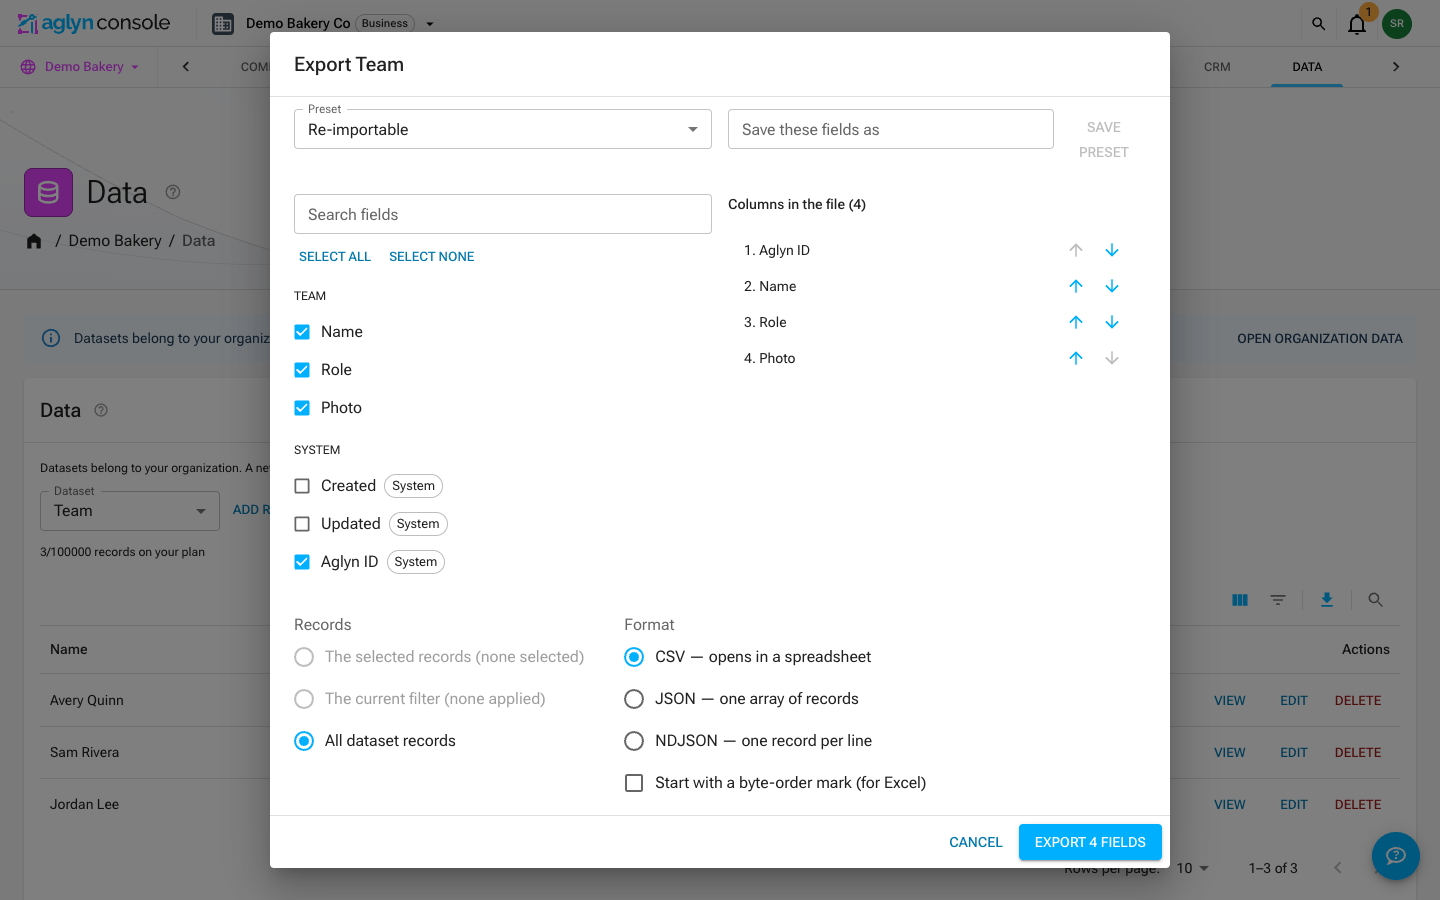Uncheck the Photo field checkbox
The image size is (1440, 900).
[x=302, y=408]
